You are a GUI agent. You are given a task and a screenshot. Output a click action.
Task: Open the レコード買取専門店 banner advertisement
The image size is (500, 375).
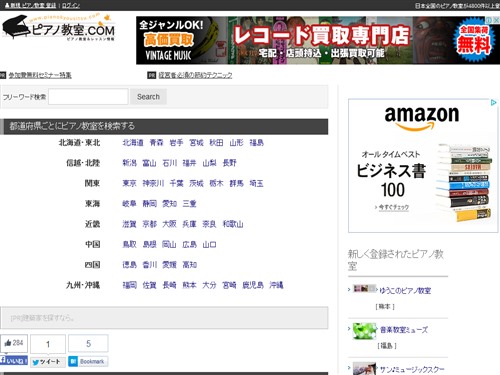[318, 40]
